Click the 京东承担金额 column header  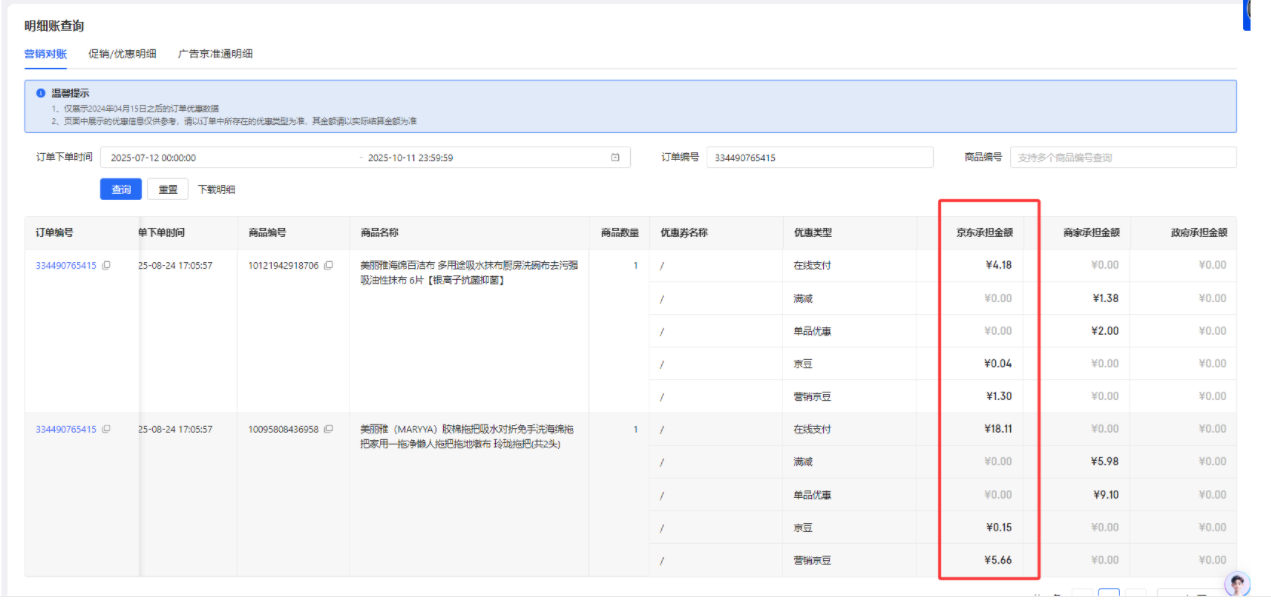[x=984, y=233]
